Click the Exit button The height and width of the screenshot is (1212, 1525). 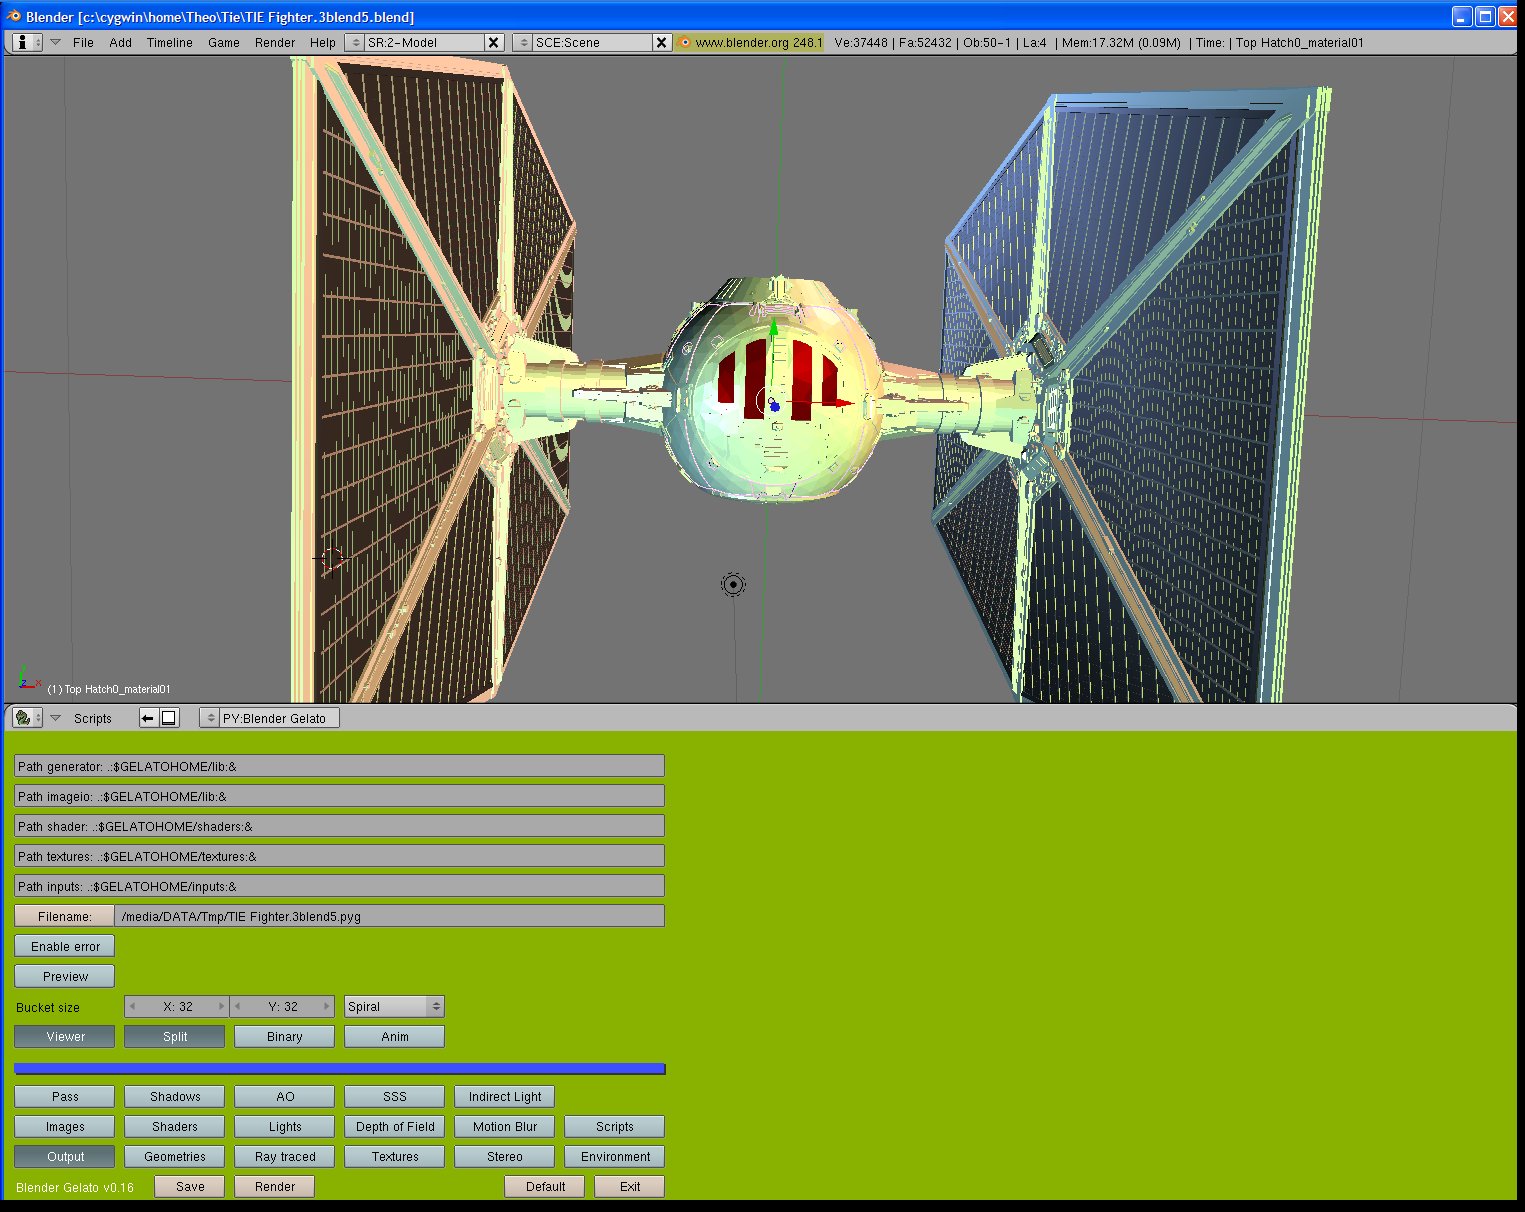click(x=630, y=1187)
